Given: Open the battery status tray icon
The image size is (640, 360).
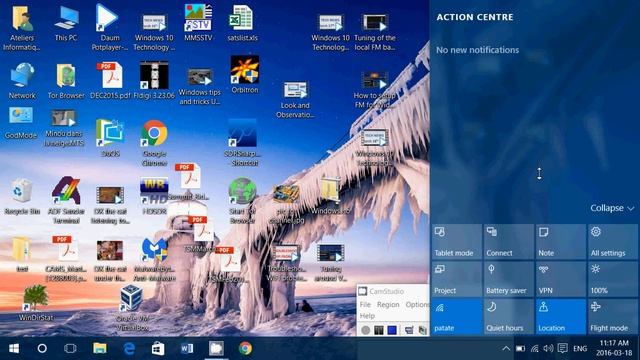Looking at the screenshot, I should pos(520,349).
